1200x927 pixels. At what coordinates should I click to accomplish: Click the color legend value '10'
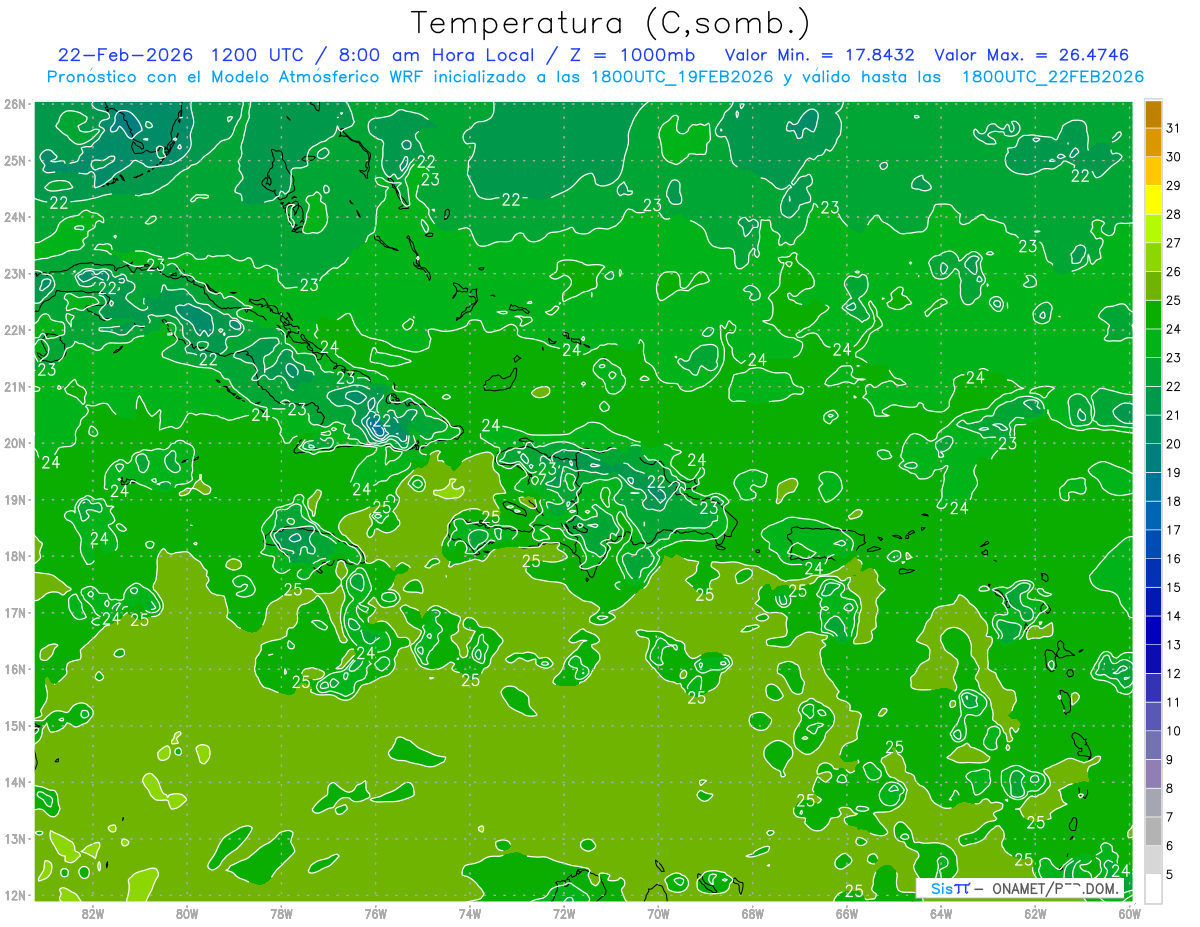tap(1174, 731)
